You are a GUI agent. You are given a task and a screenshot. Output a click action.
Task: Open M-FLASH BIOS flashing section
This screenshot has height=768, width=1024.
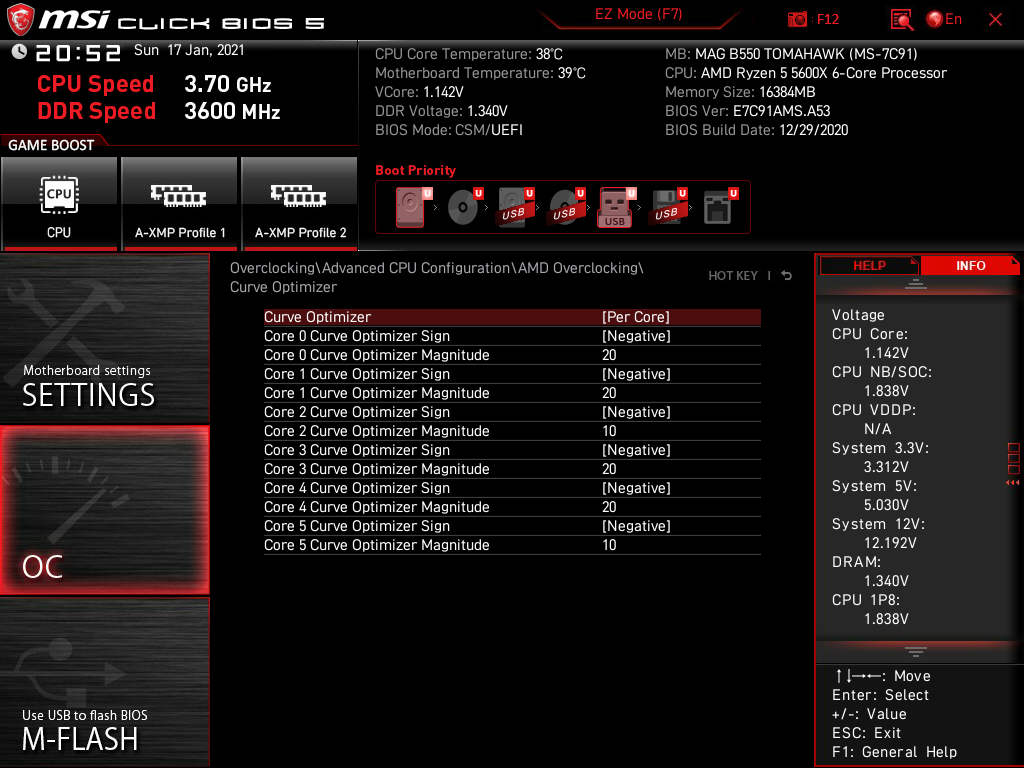[x=104, y=682]
